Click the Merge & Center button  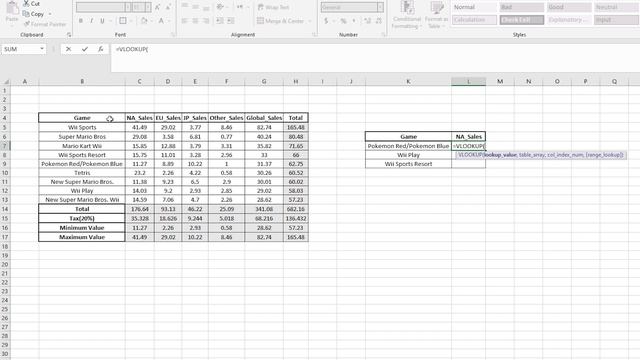pyautogui.click(x=280, y=21)
